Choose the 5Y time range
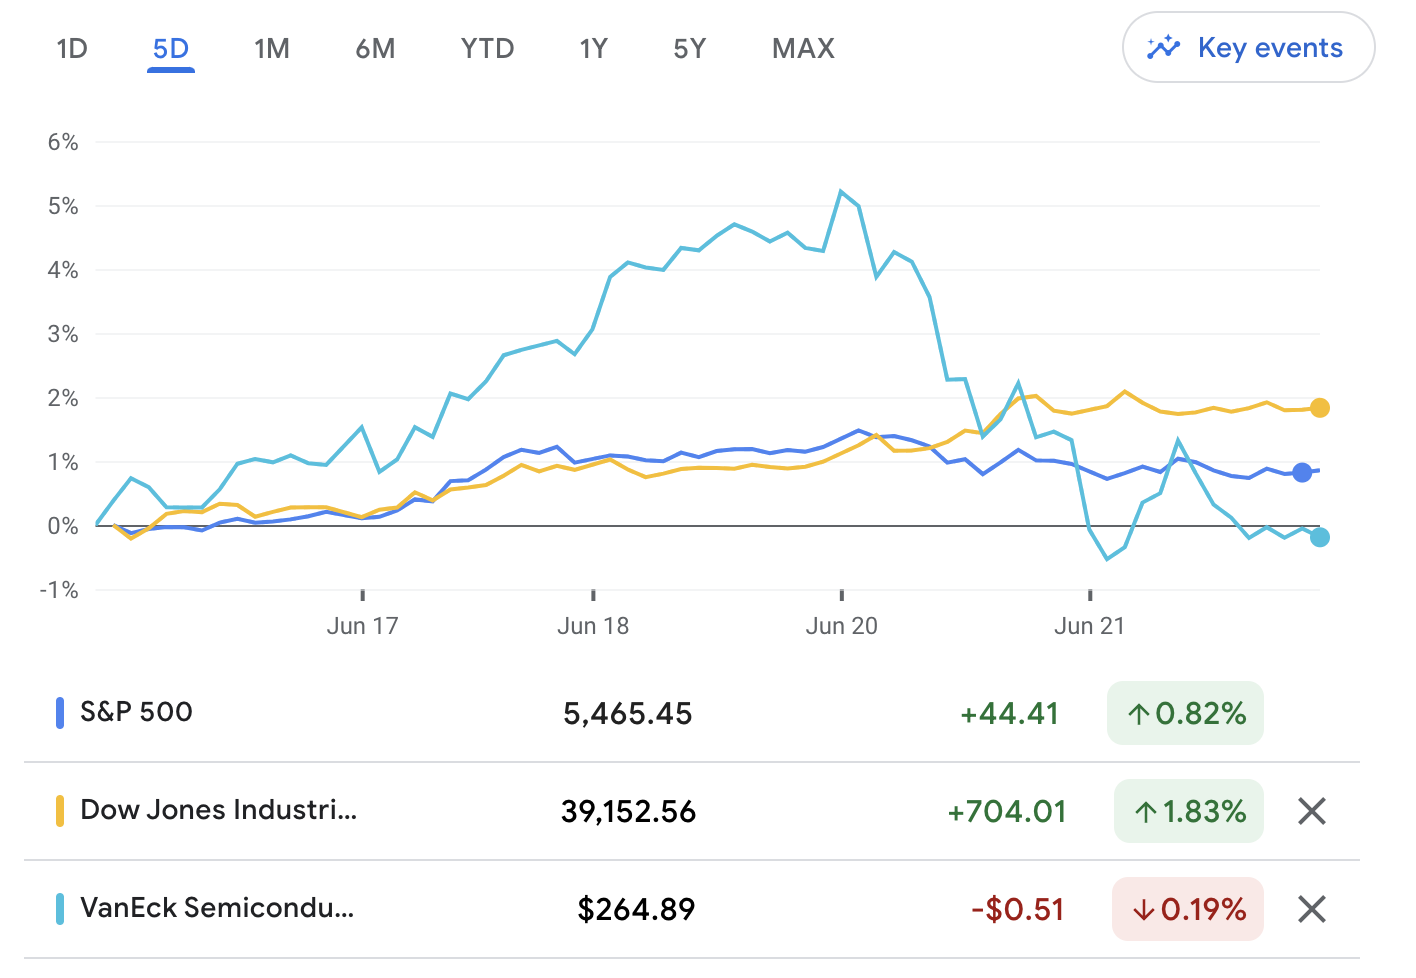The width and height of the screenshot is (1416, 978). (689, 49)
